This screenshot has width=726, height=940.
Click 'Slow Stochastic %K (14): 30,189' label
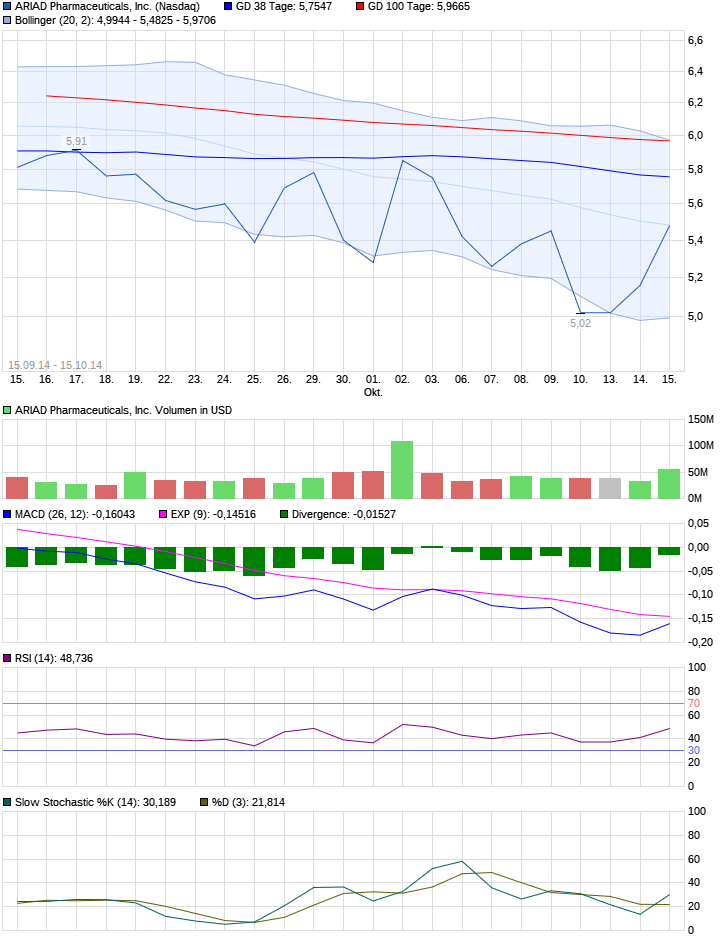pos(95,802)
